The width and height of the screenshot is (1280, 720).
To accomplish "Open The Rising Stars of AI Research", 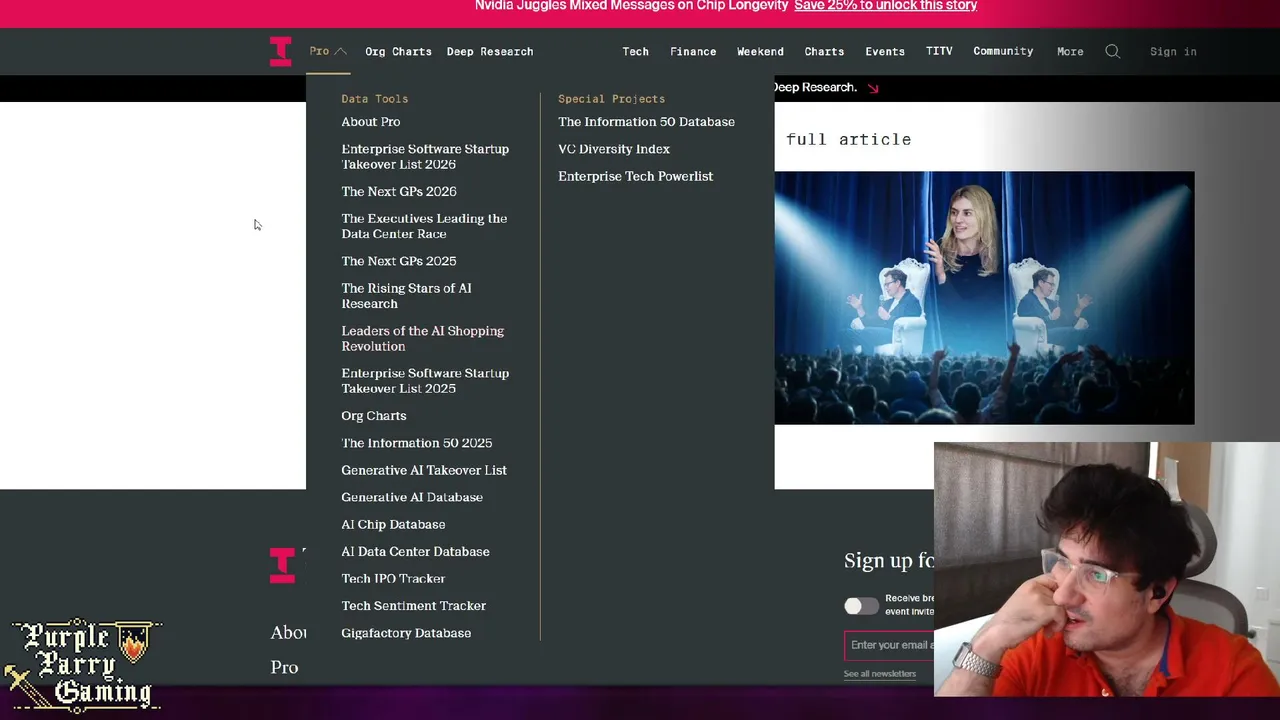I will [x=406, y=296].
